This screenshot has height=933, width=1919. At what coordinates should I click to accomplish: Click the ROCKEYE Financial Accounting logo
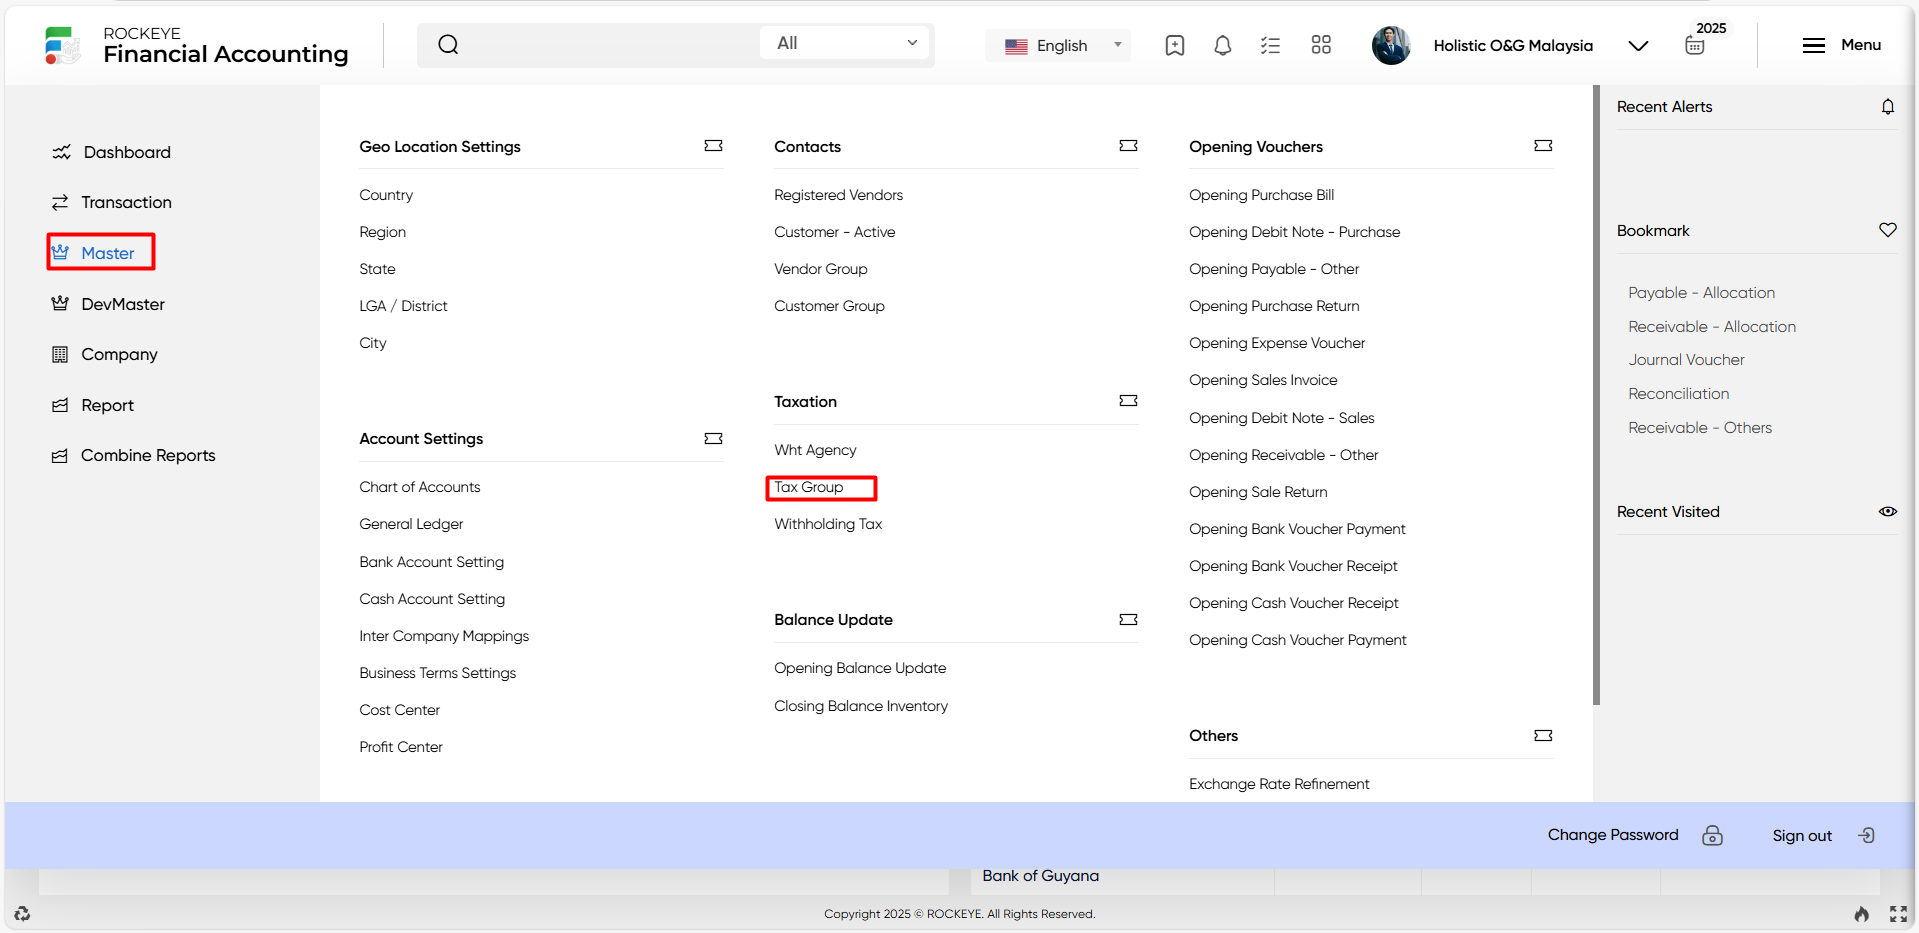pyautogui.click(x=196, y=46)
